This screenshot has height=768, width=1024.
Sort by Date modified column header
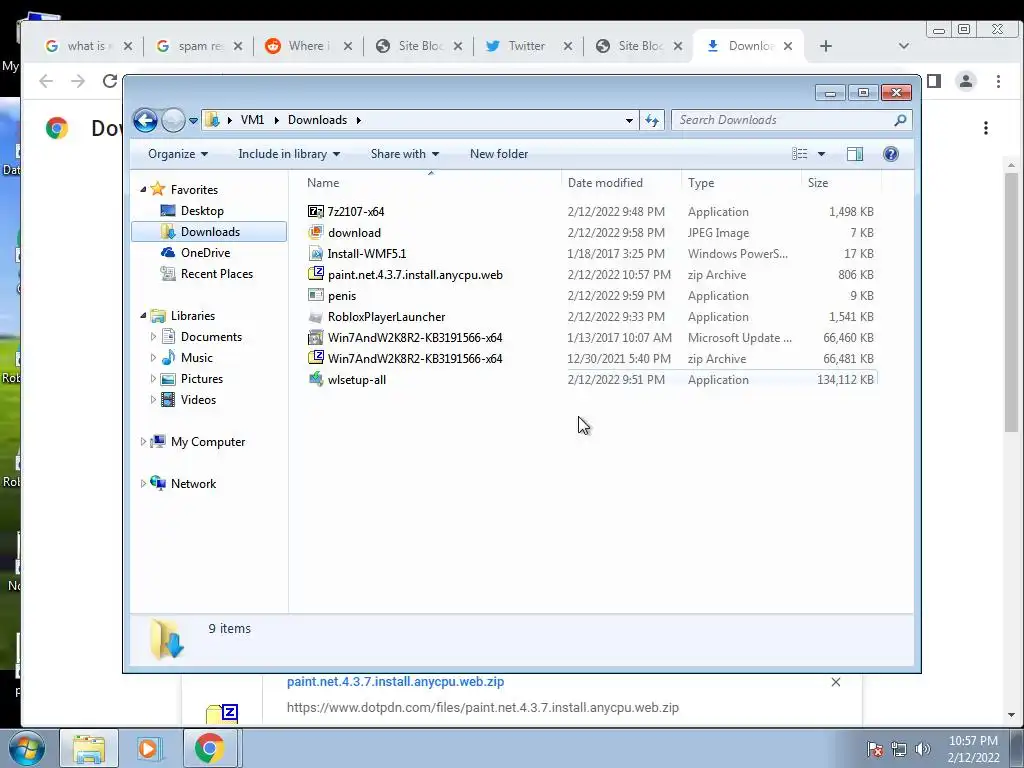tap(621, 183)
